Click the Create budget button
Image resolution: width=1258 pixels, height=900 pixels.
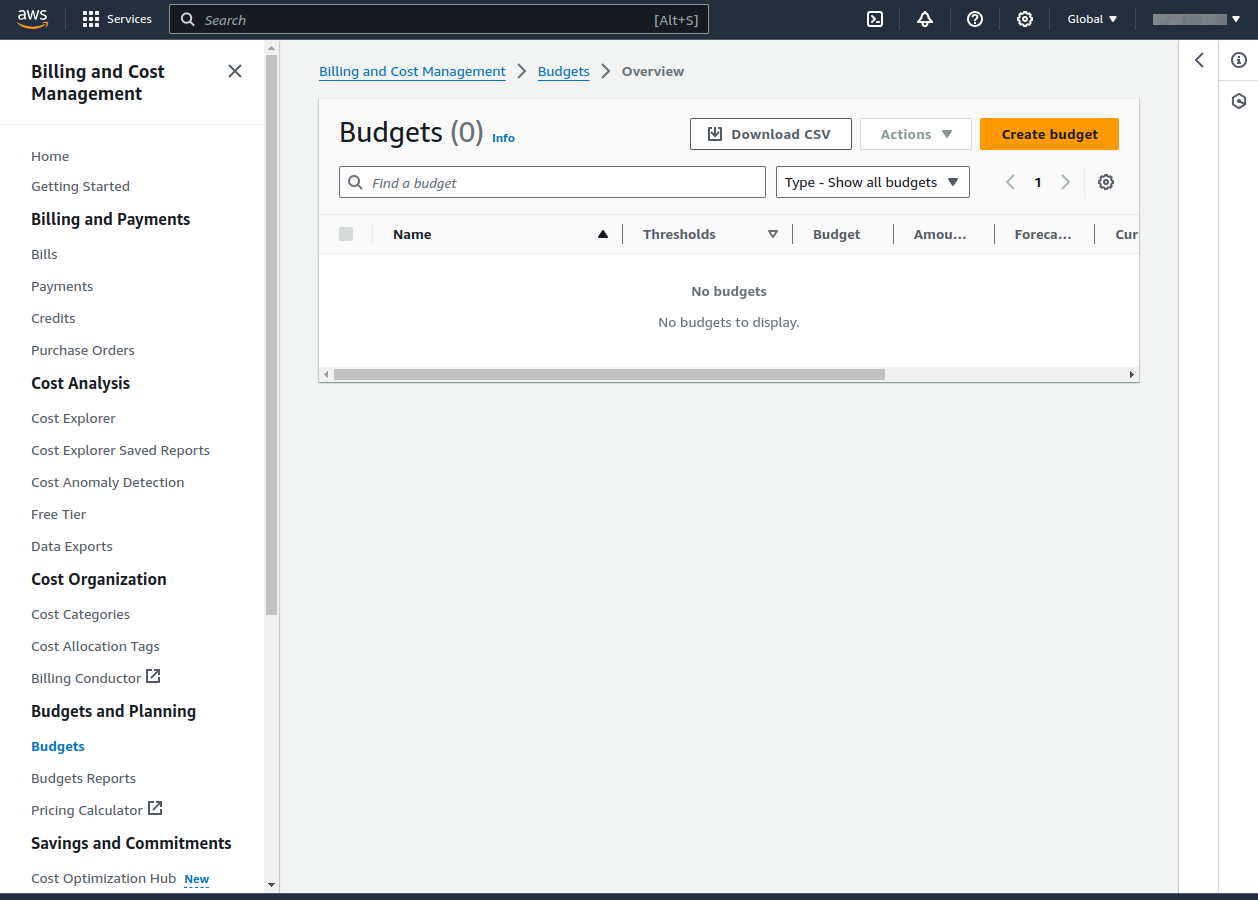click(1049, 133)
